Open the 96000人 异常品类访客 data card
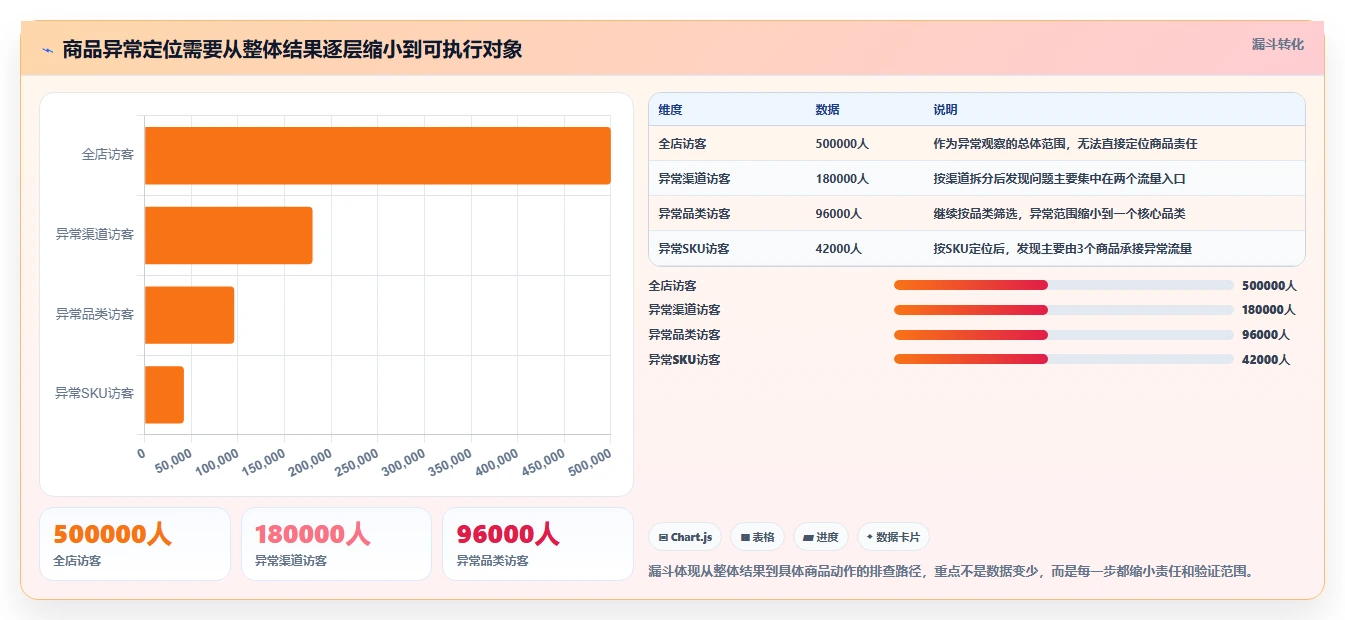Screen dimensions: 1345x620 [x=538, y=544]
